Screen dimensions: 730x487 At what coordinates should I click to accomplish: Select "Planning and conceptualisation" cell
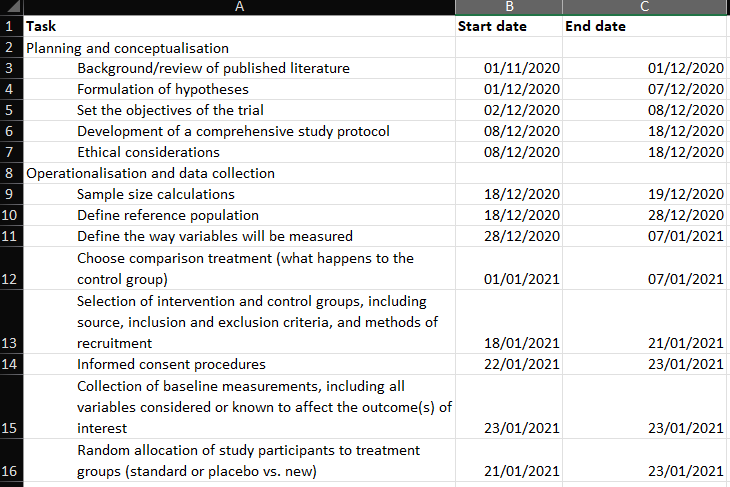click(128, 48)
